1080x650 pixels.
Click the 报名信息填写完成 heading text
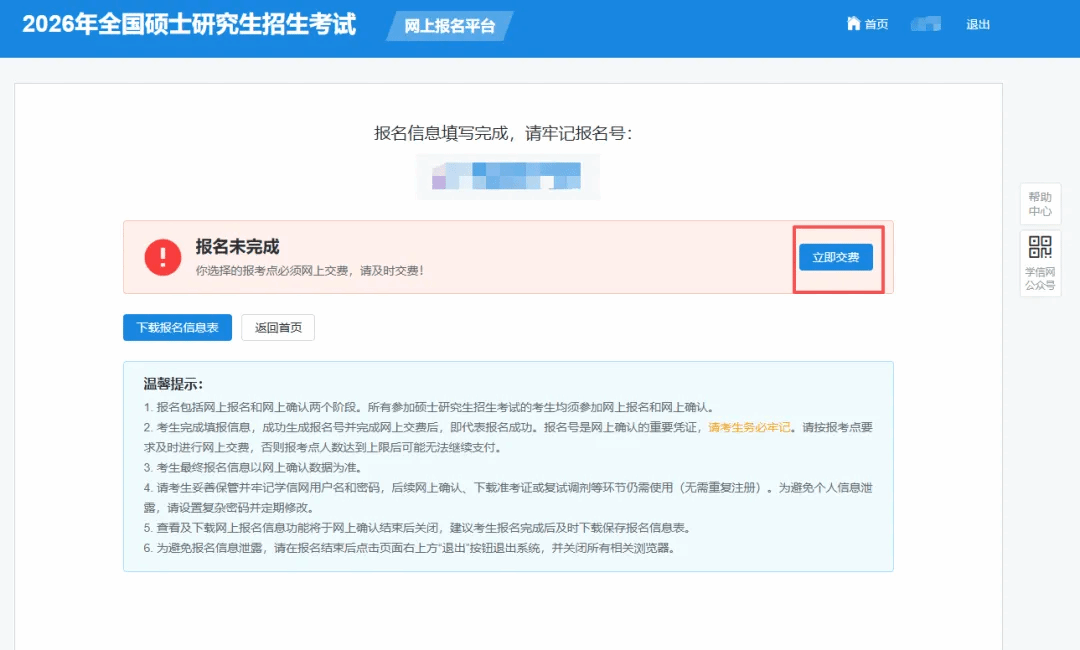503,134
